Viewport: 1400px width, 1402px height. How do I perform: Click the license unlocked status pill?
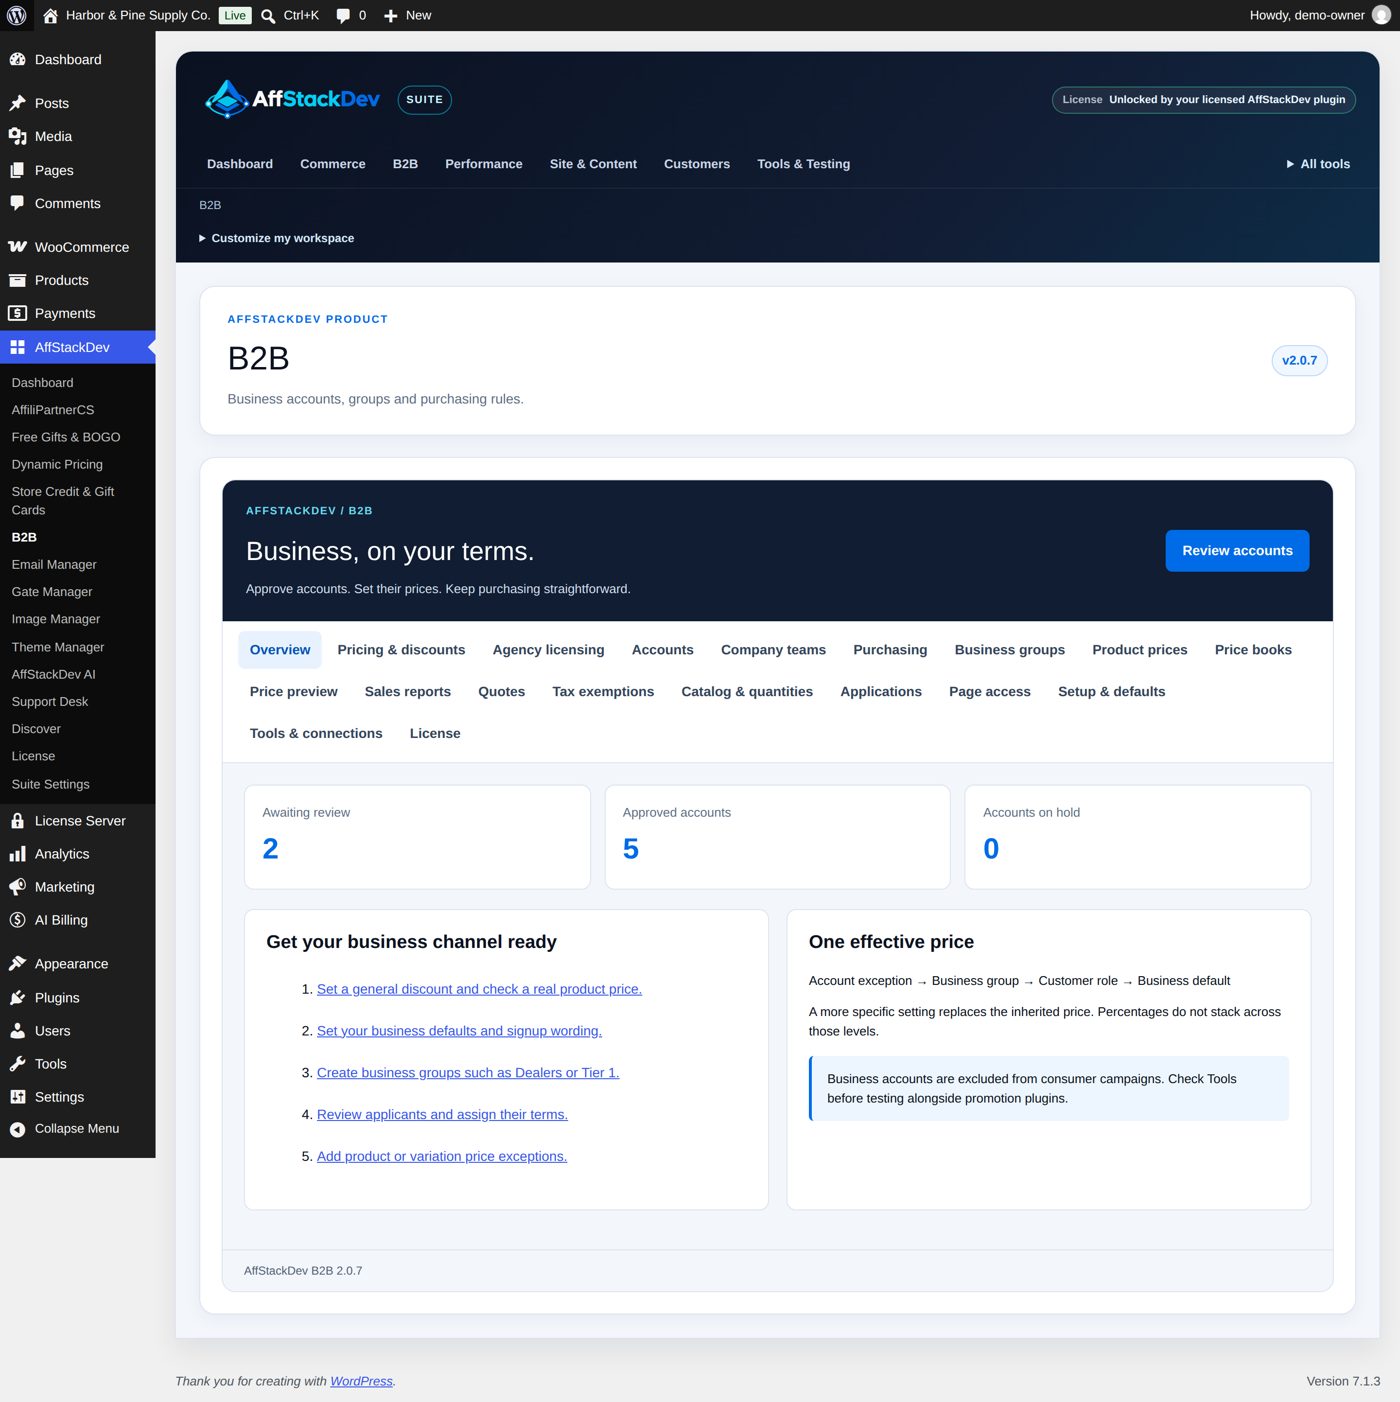(1203, 100)
